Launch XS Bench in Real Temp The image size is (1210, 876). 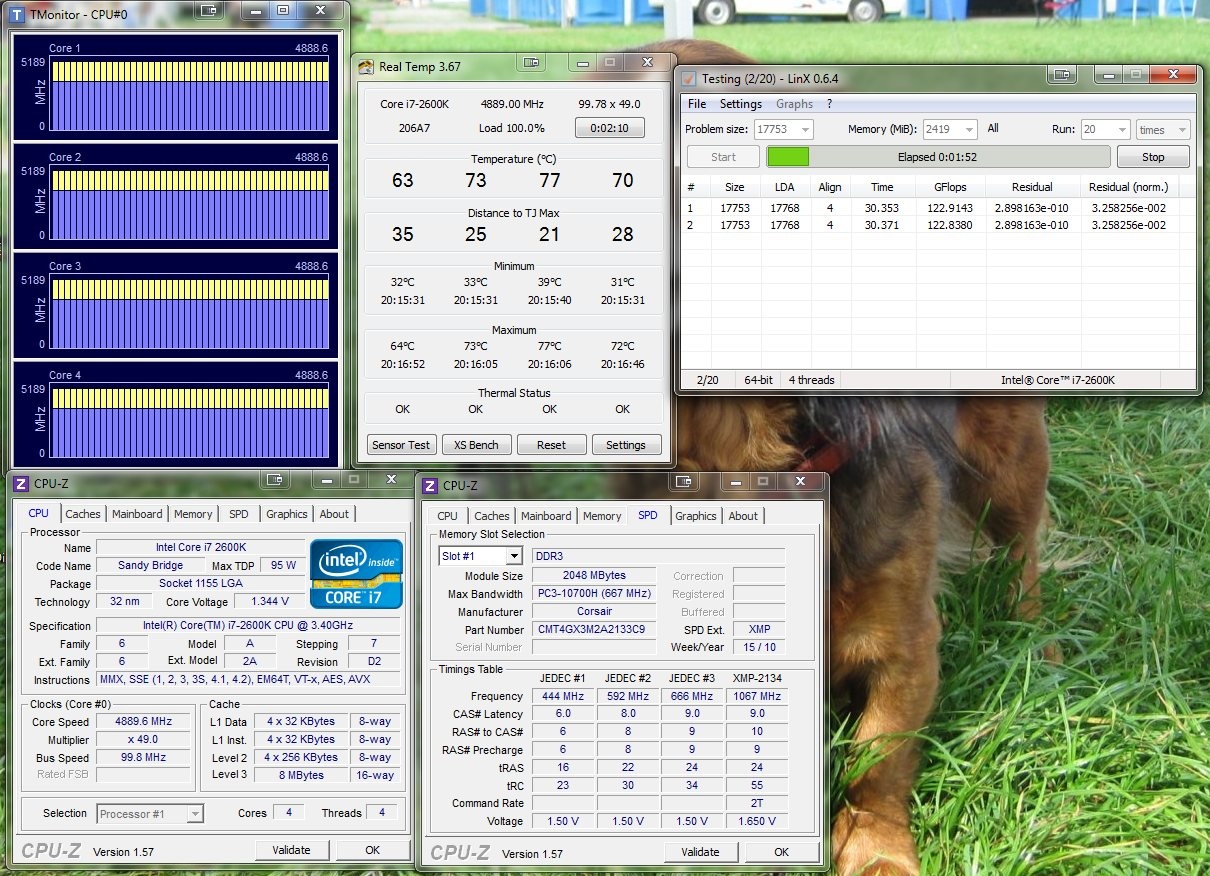476,445
